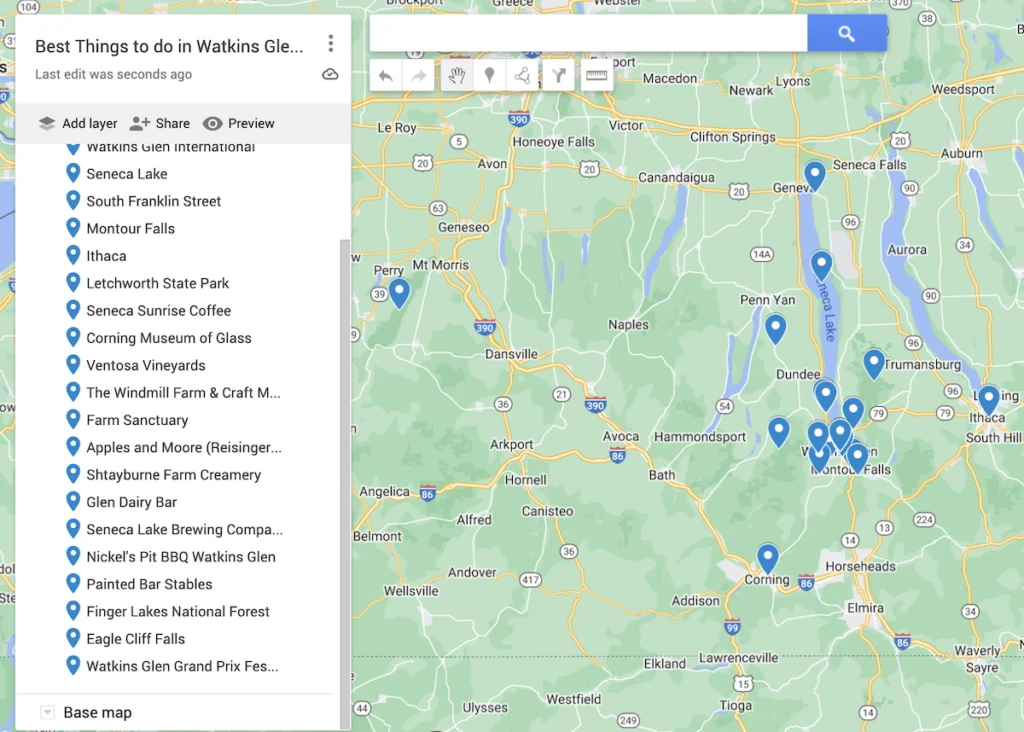This screenshot has height=732, width=1024.
Task: Click the map marker below Dundee
Action: tap(825, 394)
